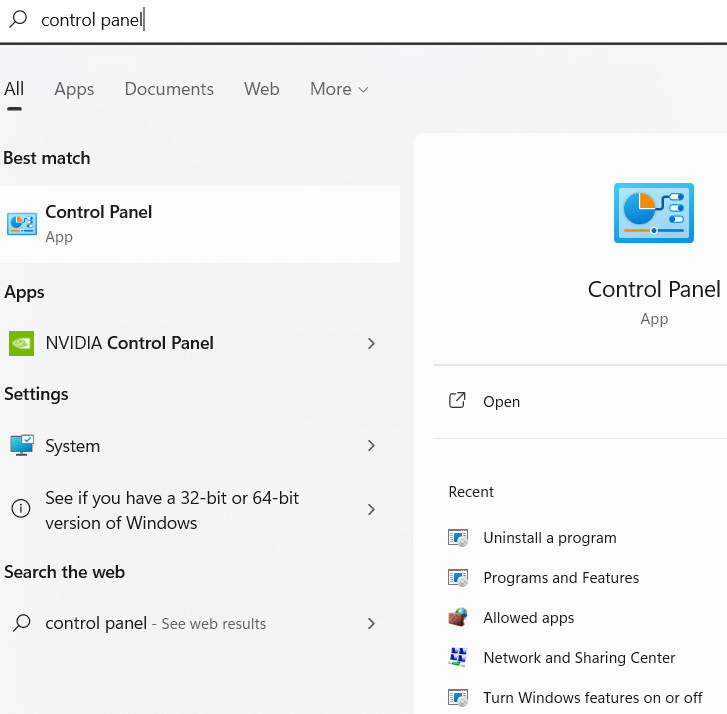Screen dimensions: 727x714
Task: Click the info icon beside 32-bit or 64-bit
Action: point(21,509)
